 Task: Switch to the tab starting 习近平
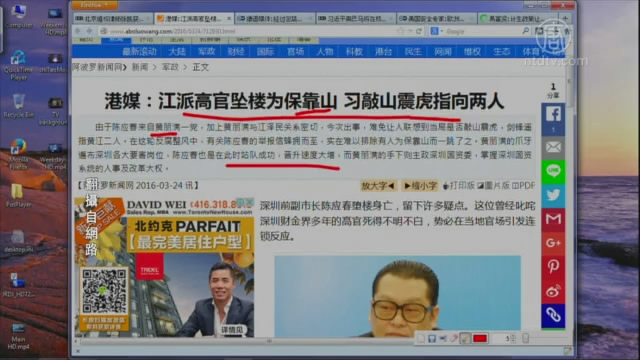[x=356, y=19]
